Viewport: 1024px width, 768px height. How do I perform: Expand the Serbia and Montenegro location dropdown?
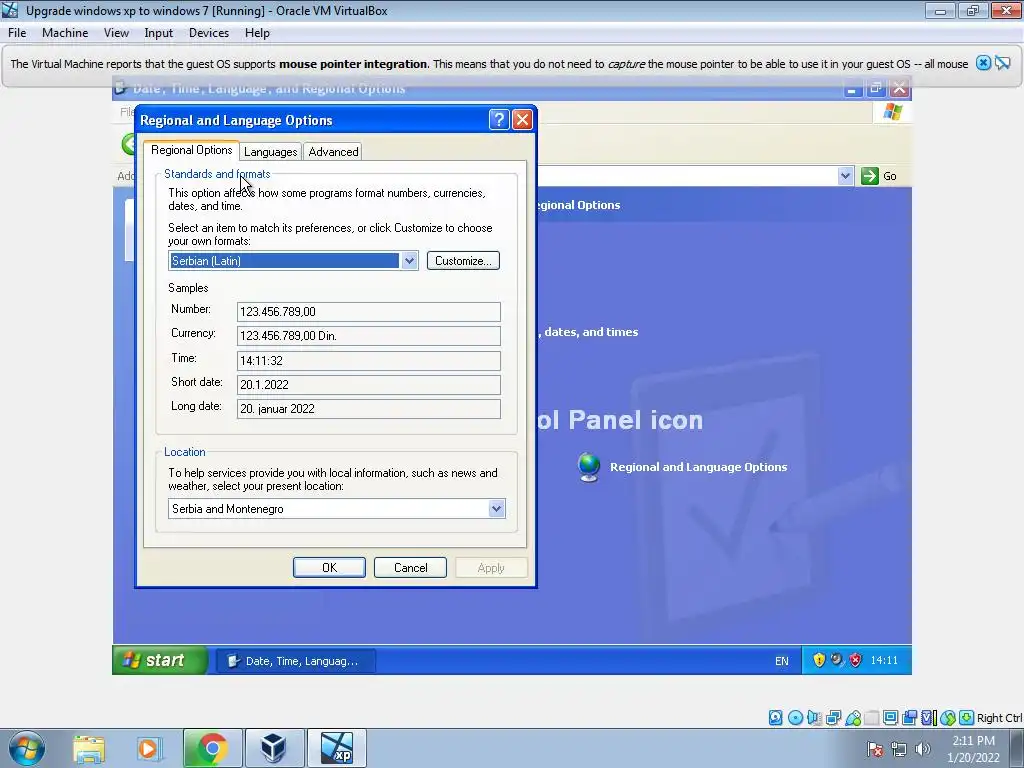pos(496,509)
